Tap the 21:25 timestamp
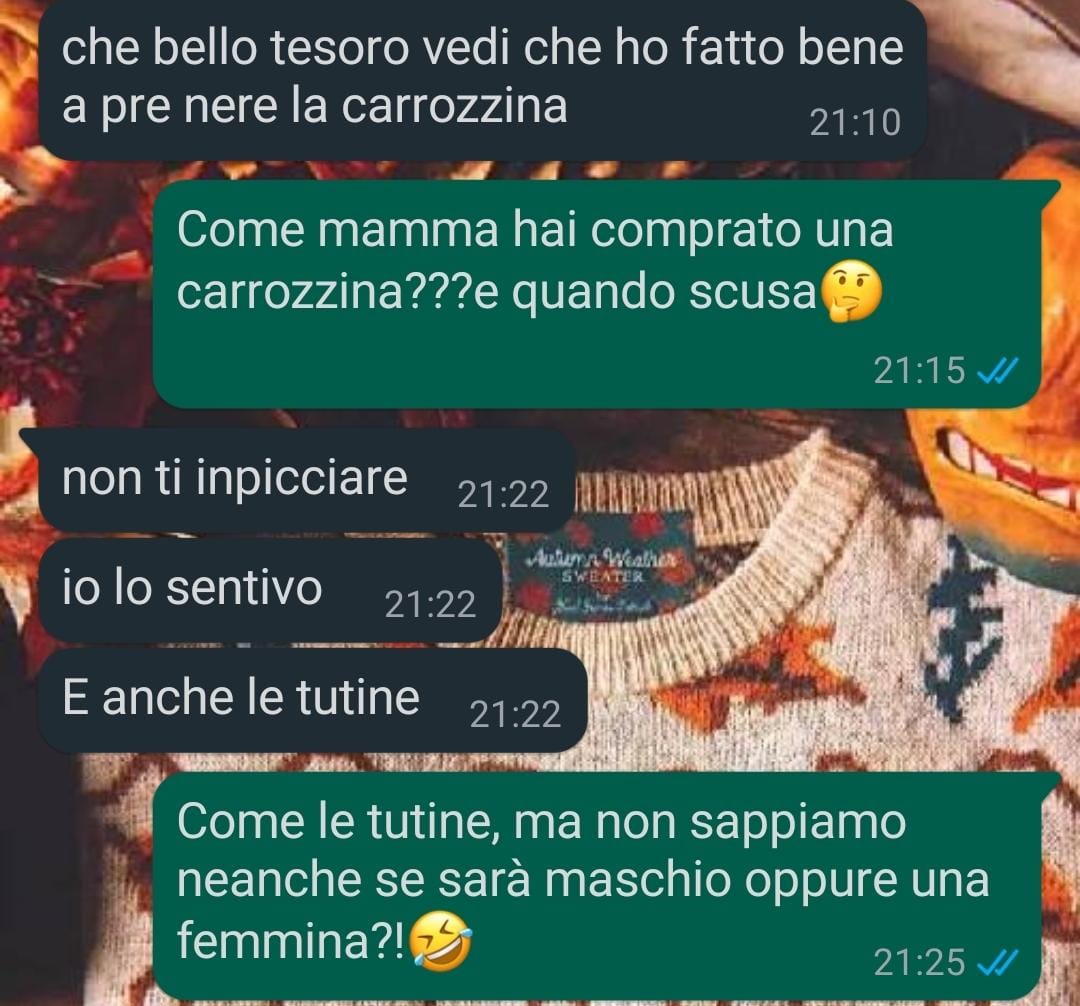 [x=919, y=963]
